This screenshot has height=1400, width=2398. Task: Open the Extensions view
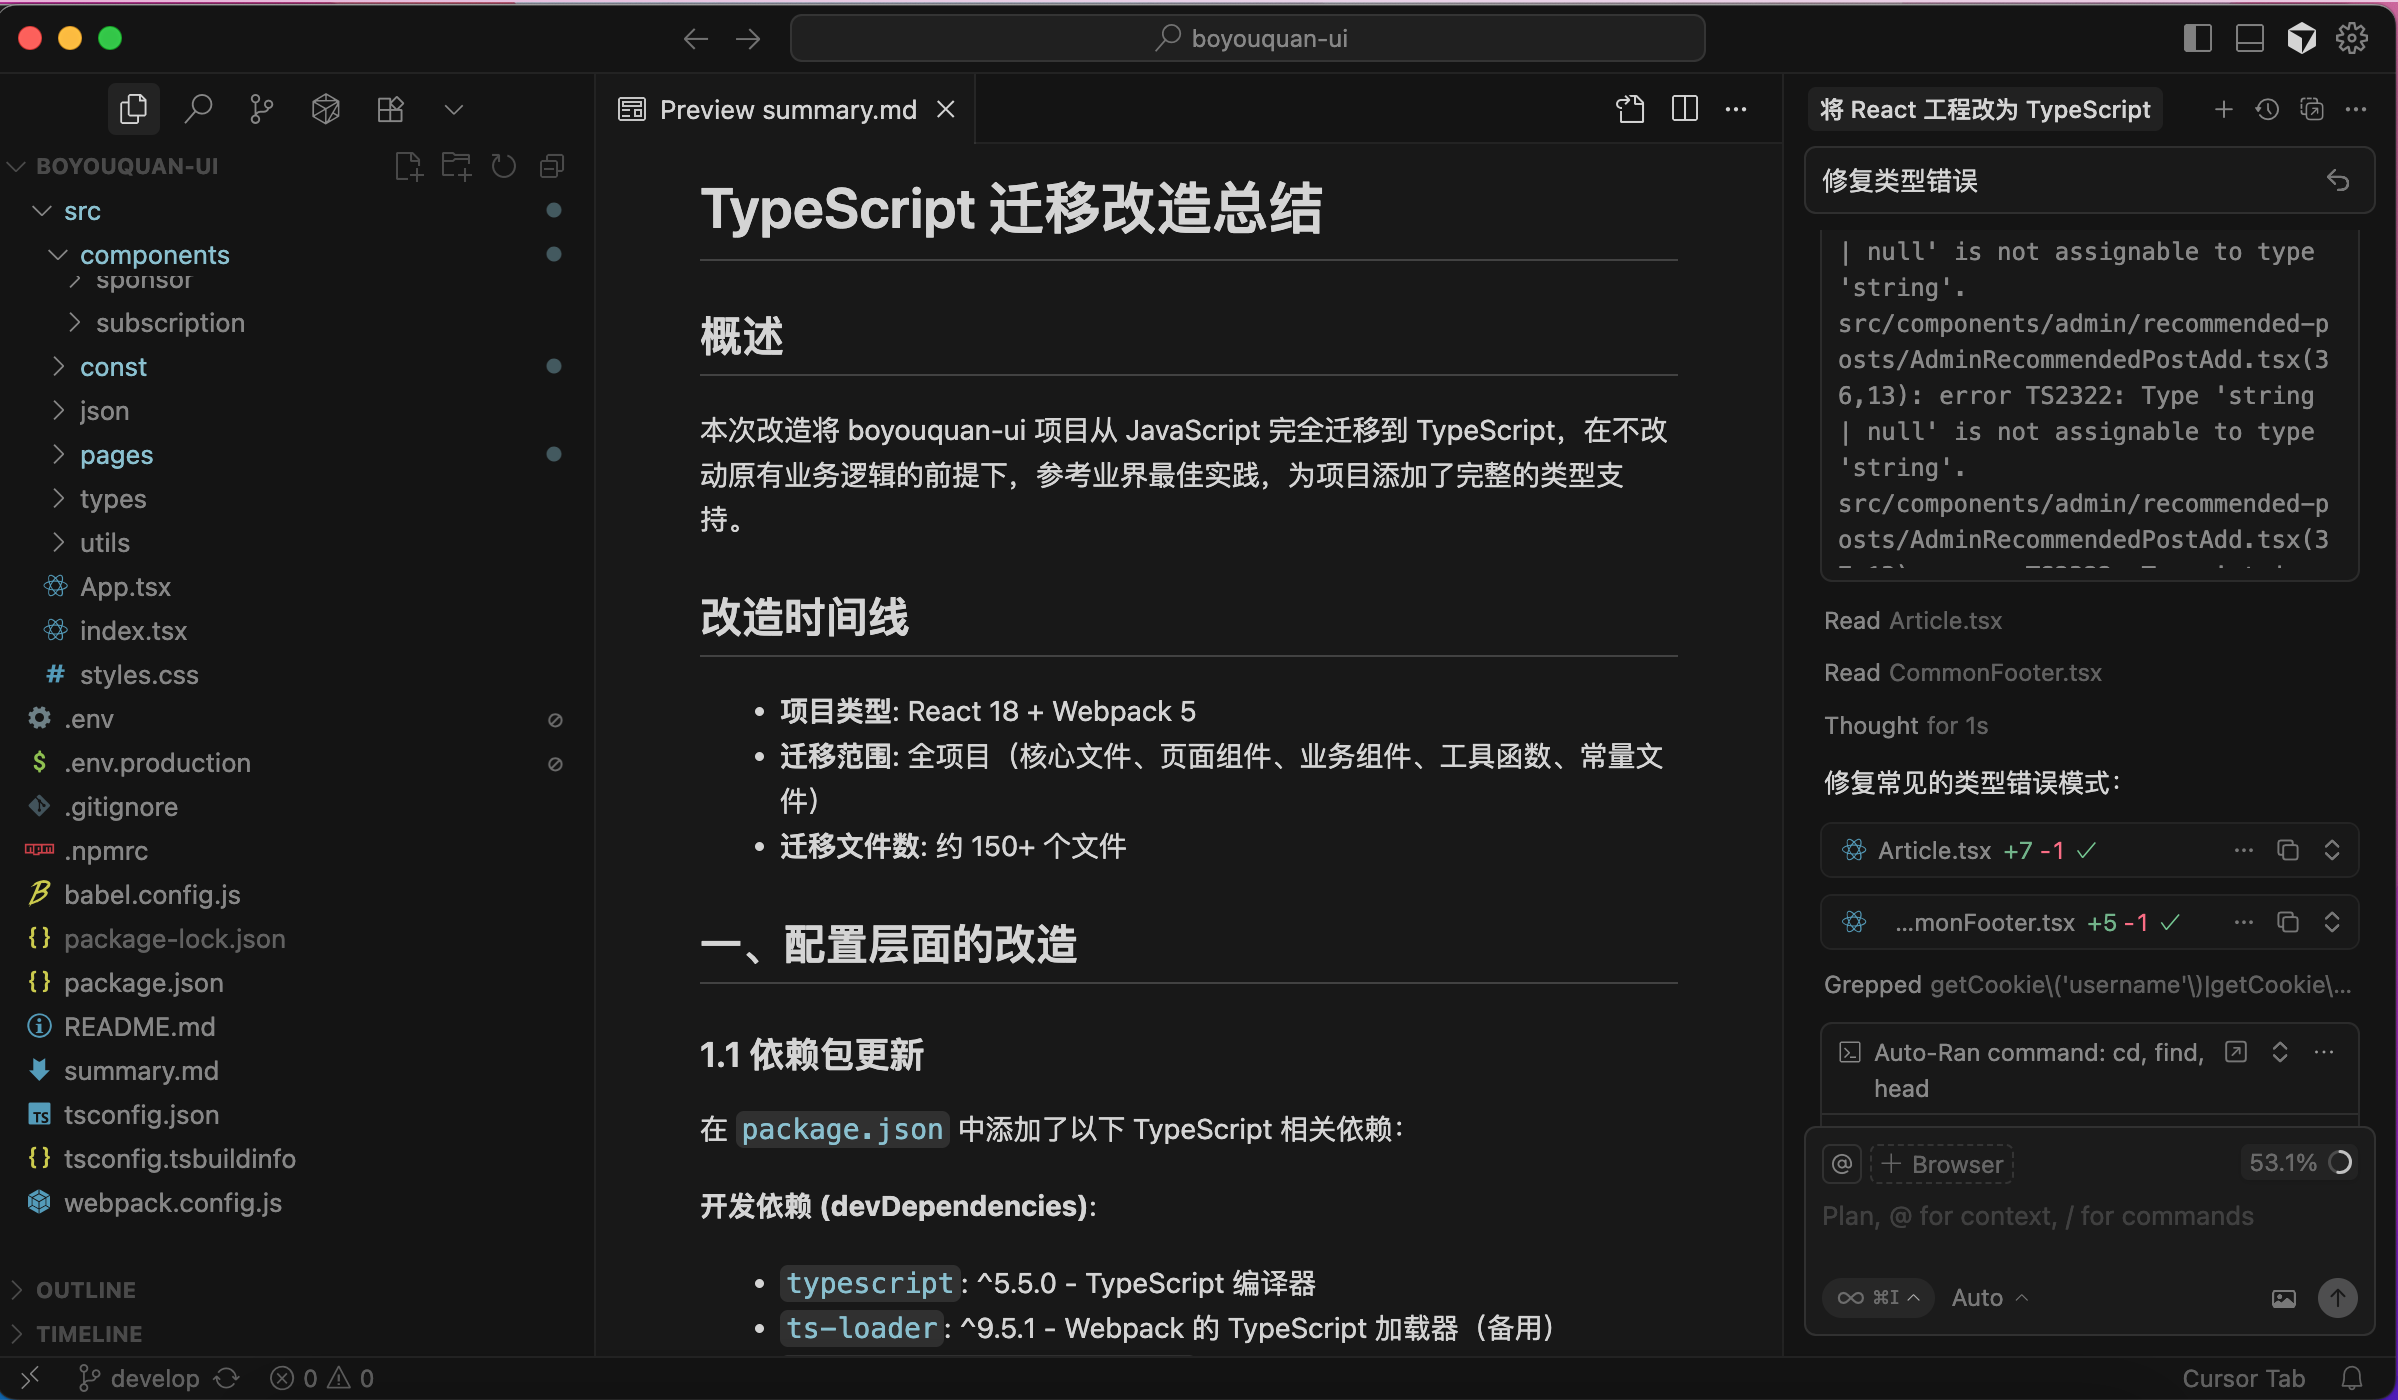(390, 108)
